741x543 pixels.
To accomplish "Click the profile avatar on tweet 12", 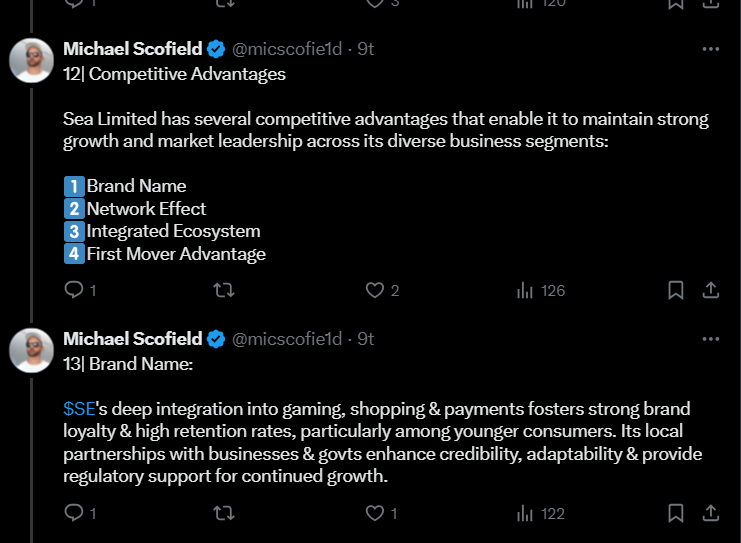I will 31,61.
